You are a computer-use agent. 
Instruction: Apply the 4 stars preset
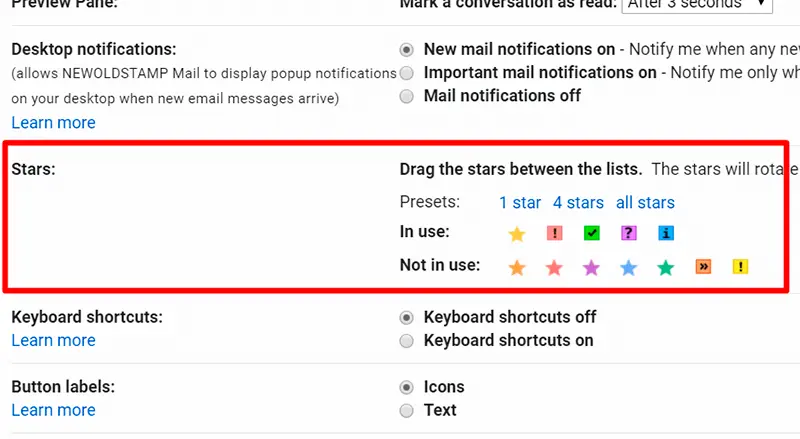coord(578,203)
